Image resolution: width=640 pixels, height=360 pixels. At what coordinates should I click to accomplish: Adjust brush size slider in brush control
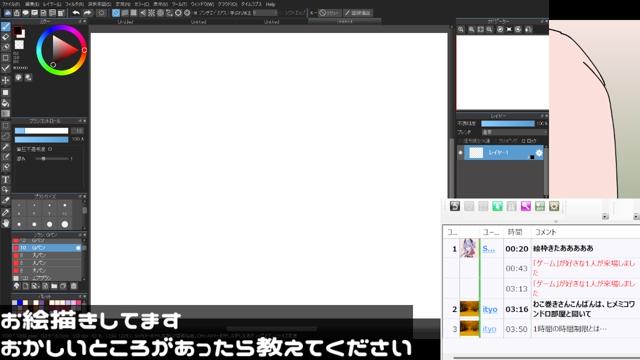42,131
